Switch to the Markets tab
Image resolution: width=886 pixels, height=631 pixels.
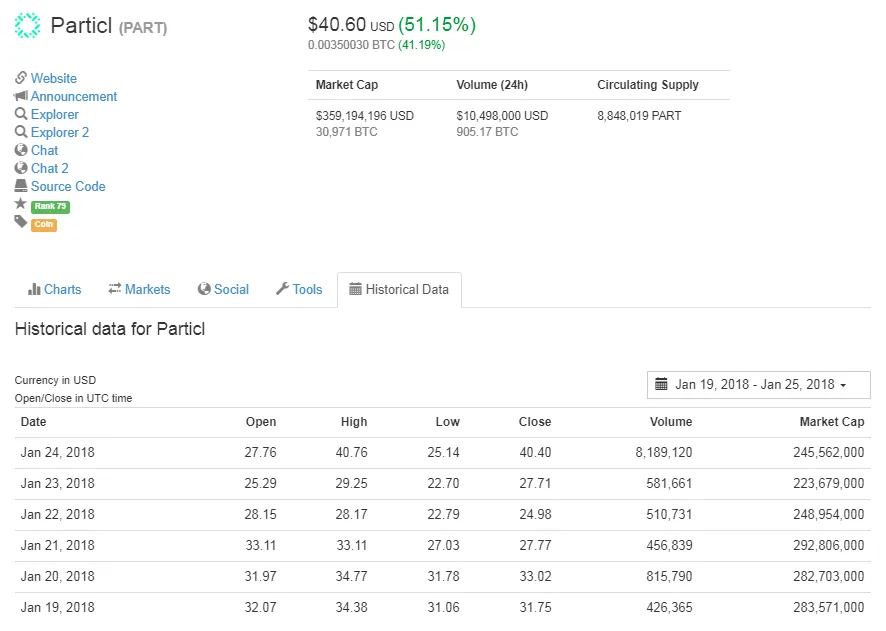[x=139, y=289]
